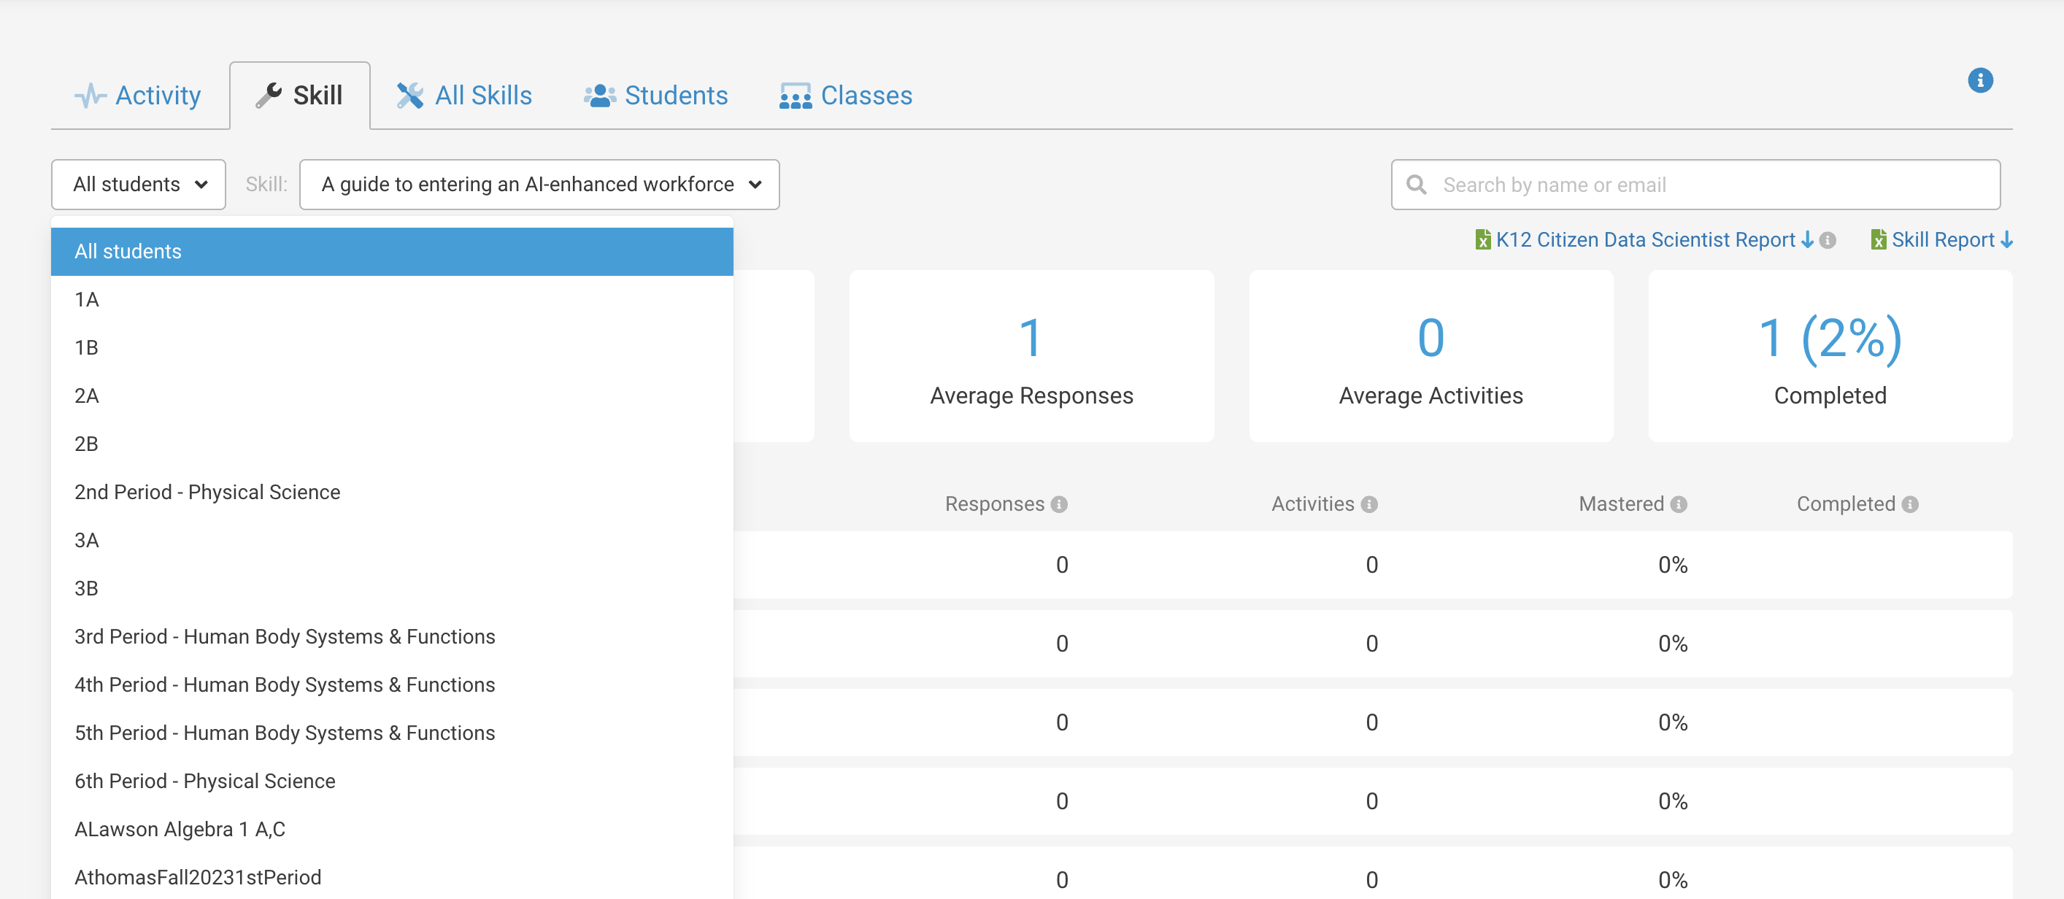
Task: Pick ALawson Algebra 1 A,C class
Action: (x=180, y=829)
